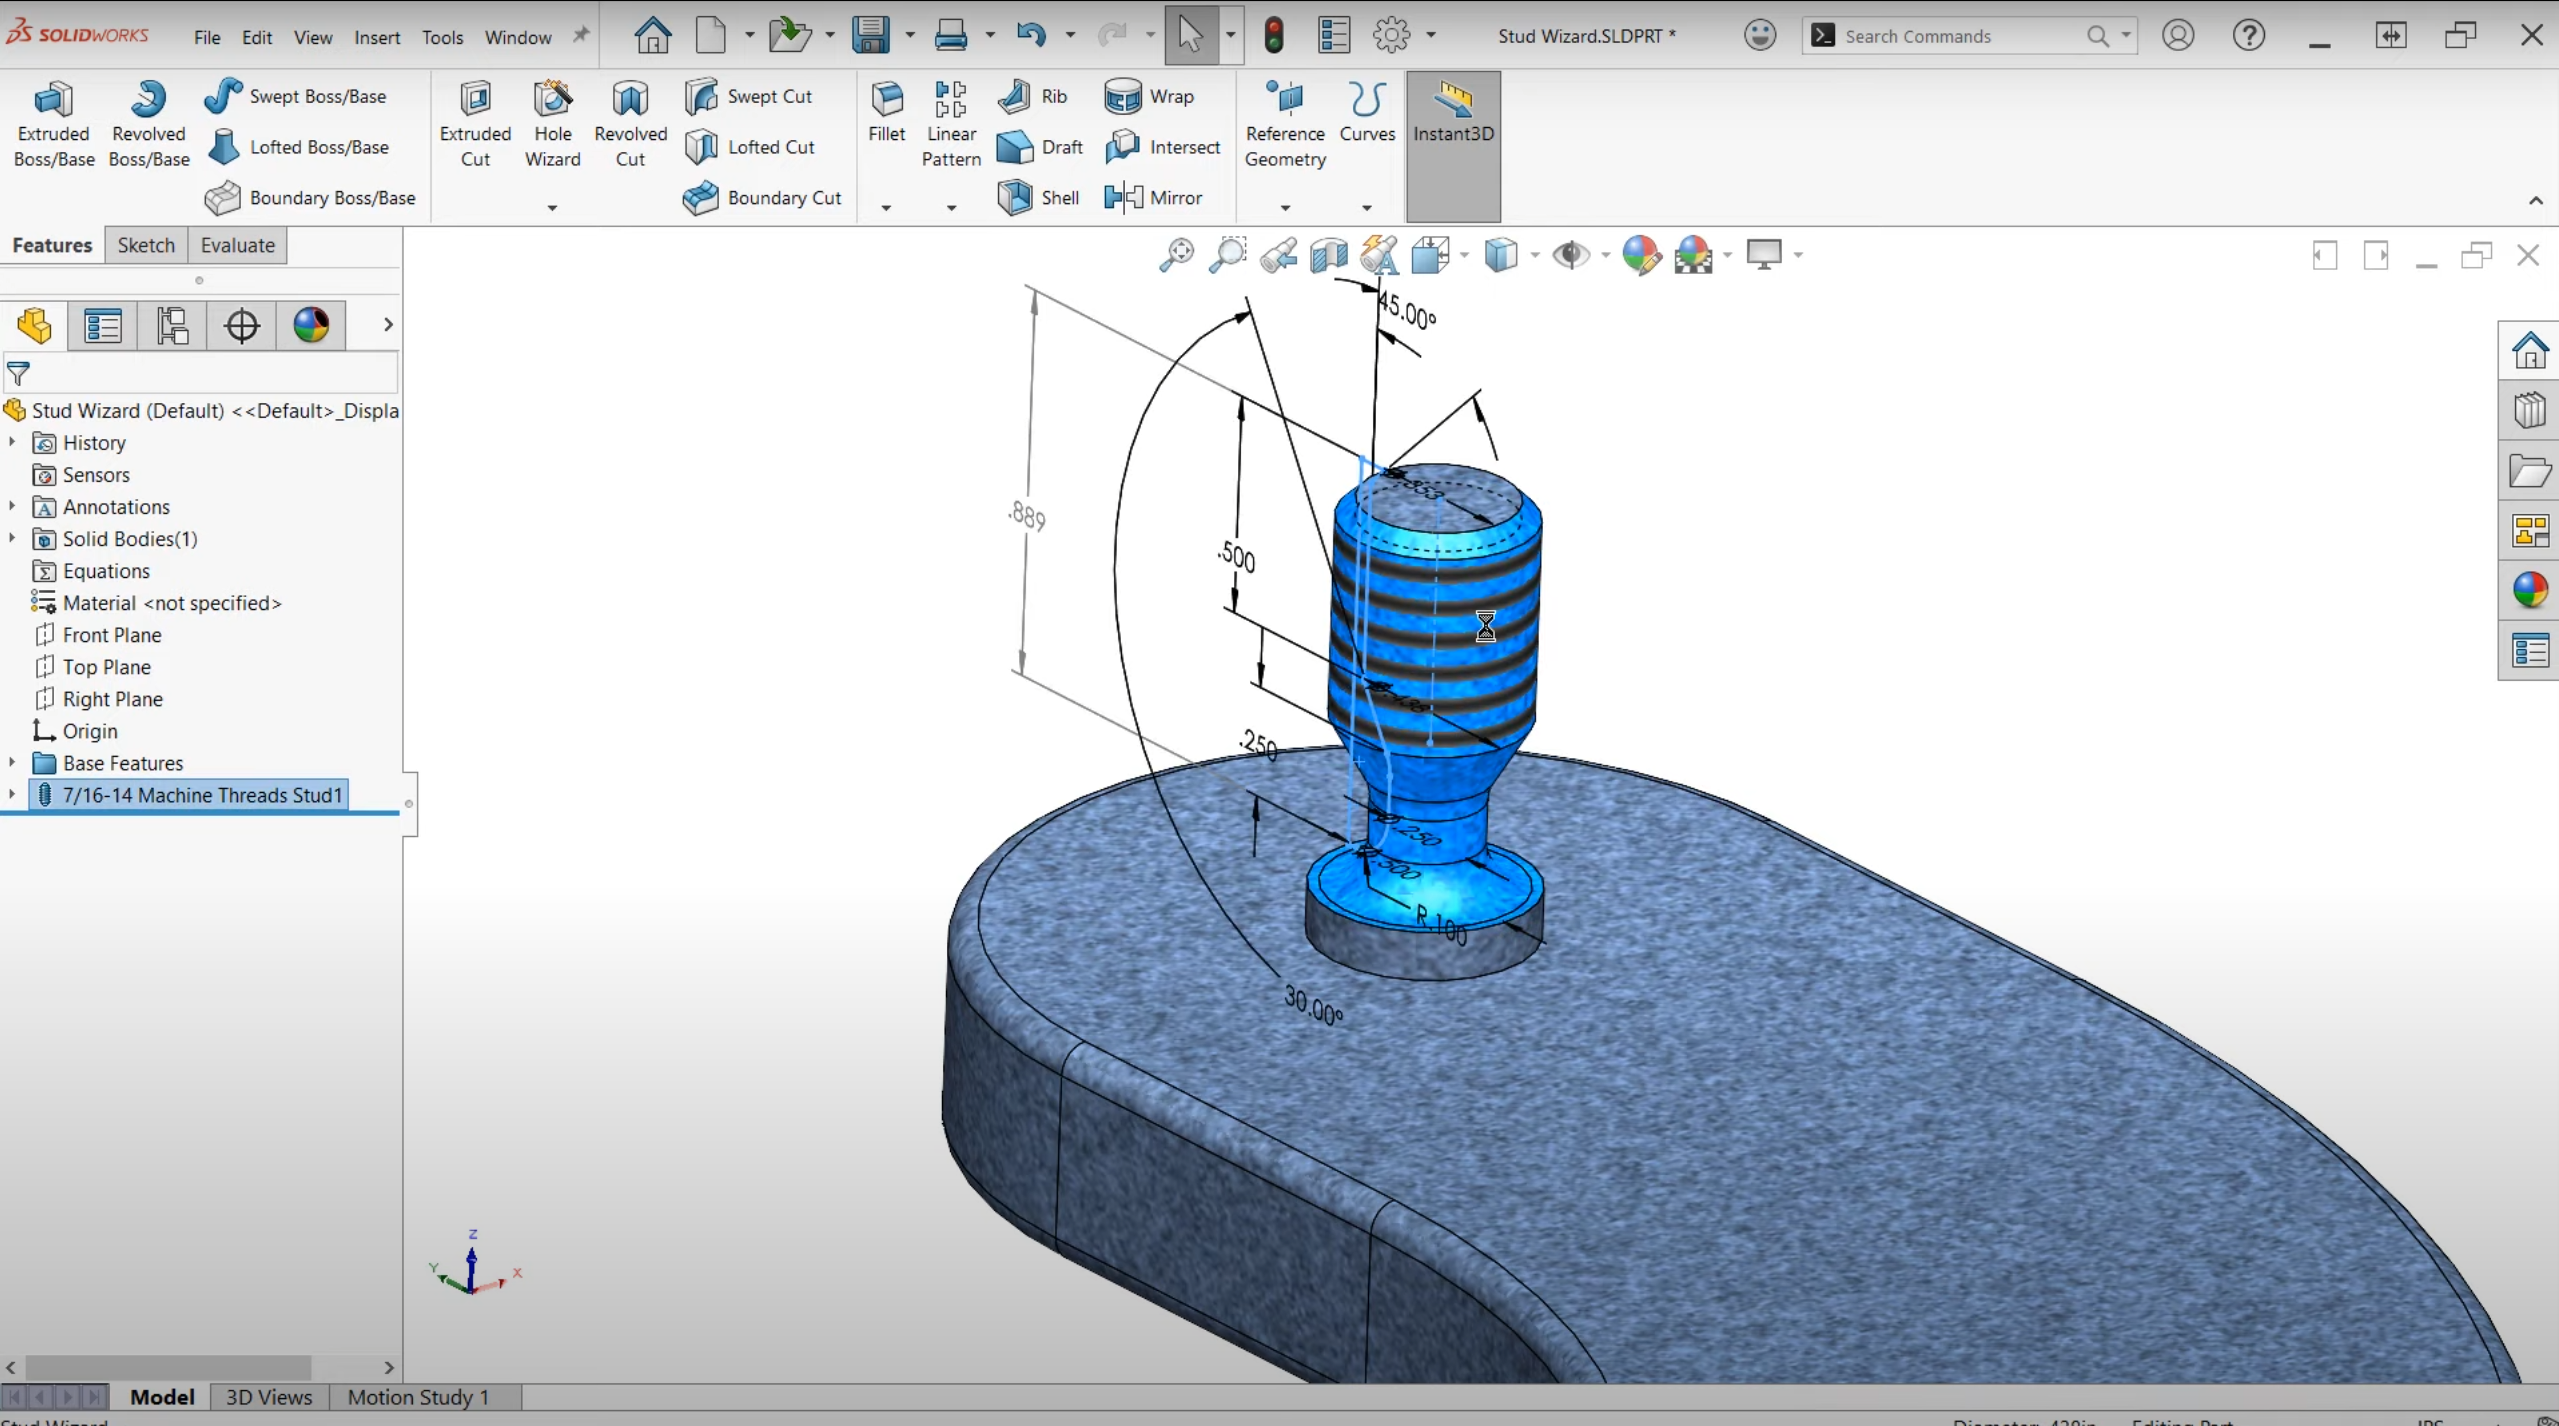Image resolution: width=2559 pixels, height=1426 pixels.
Task: Switch to 3D Views tab
Action: [269, 1397]
